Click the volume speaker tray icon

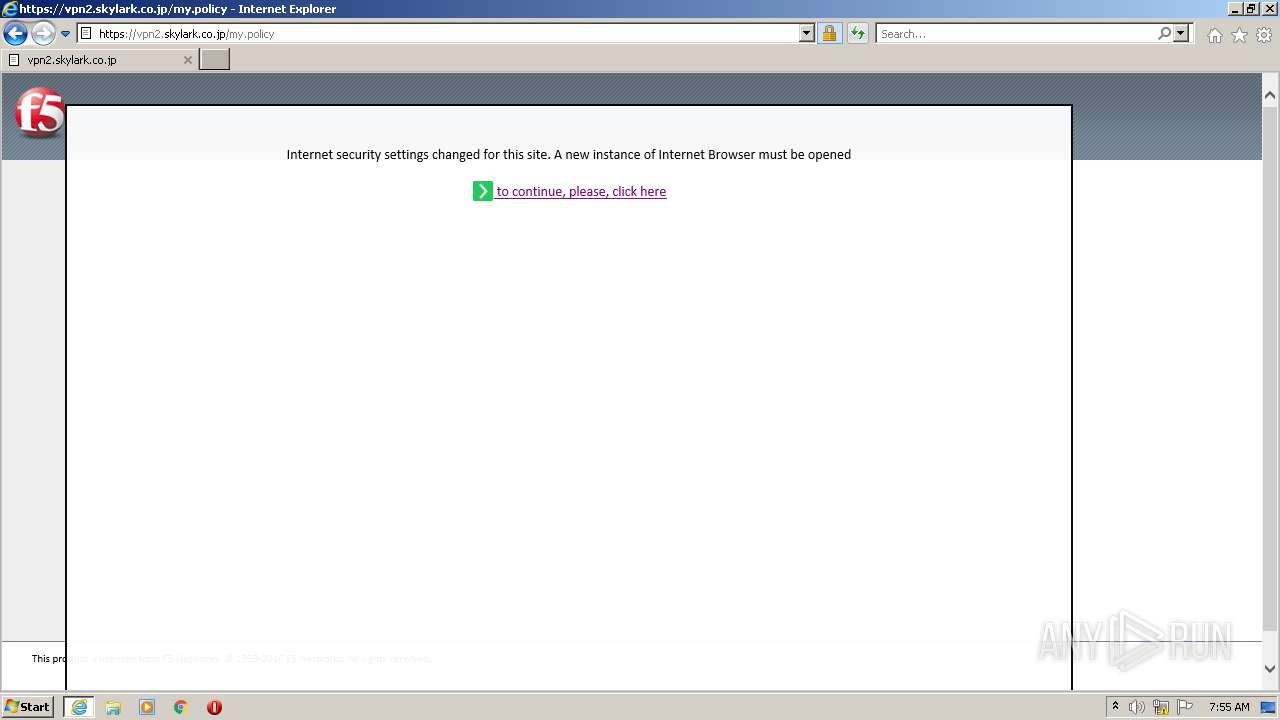coord(1137,707)
